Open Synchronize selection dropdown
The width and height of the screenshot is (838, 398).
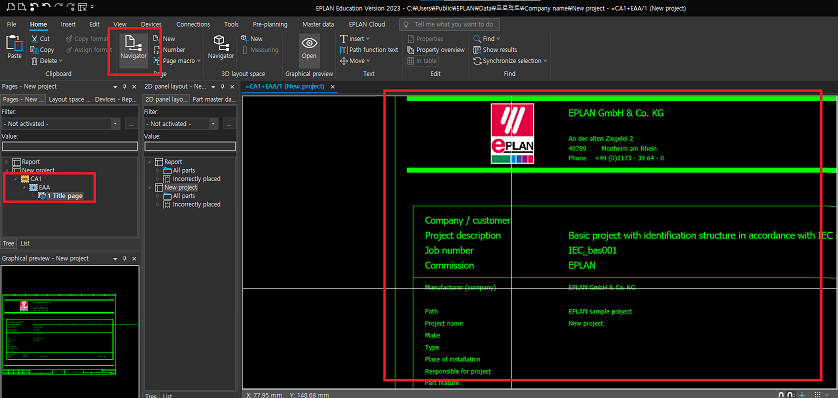[510, 61]
